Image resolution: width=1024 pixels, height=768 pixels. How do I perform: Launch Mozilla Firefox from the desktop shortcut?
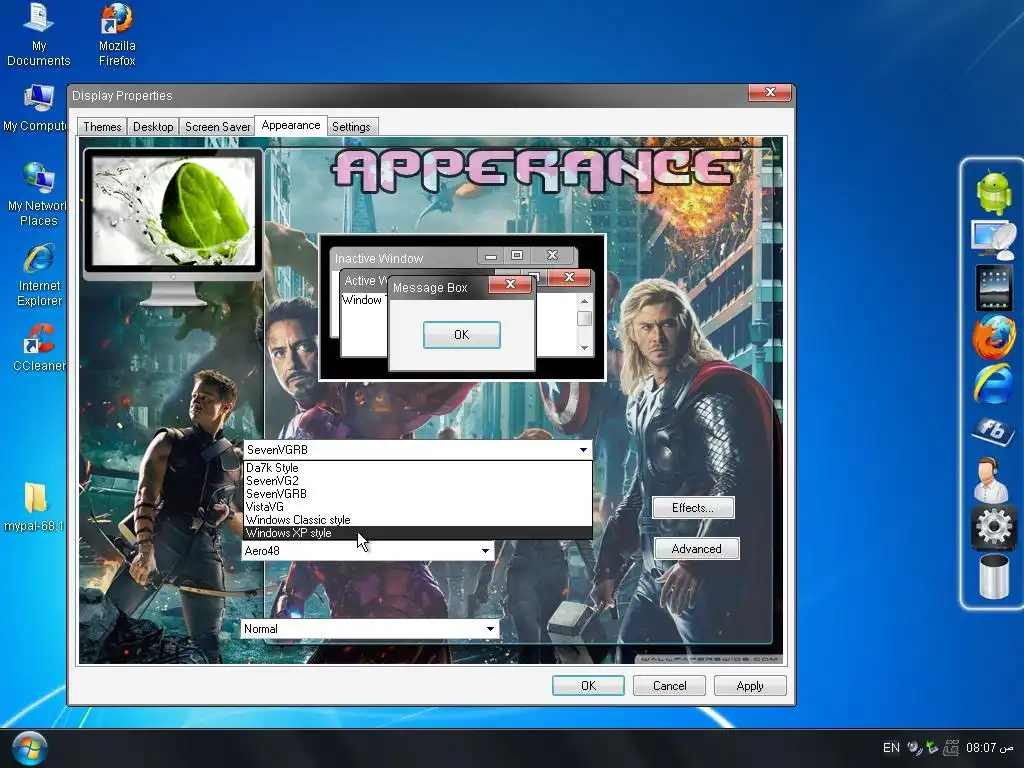pos(117,35)
